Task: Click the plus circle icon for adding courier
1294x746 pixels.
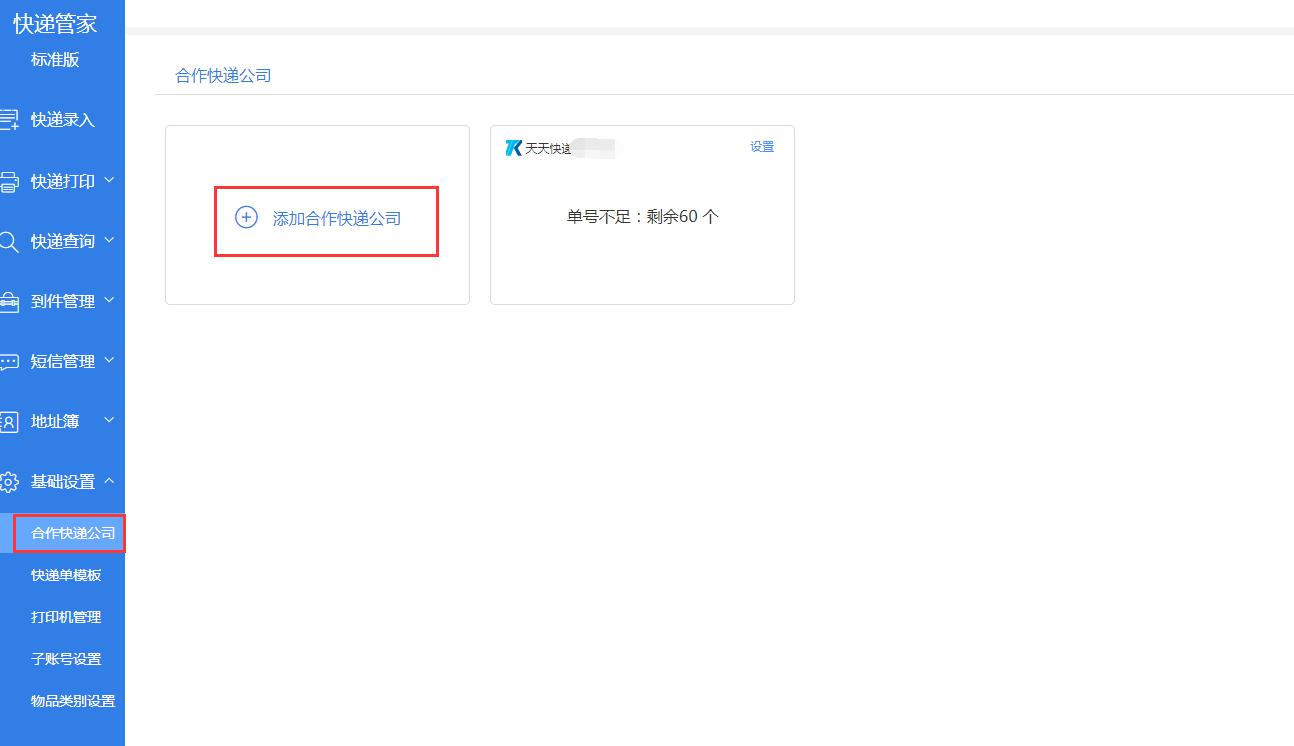Action: 246,217
